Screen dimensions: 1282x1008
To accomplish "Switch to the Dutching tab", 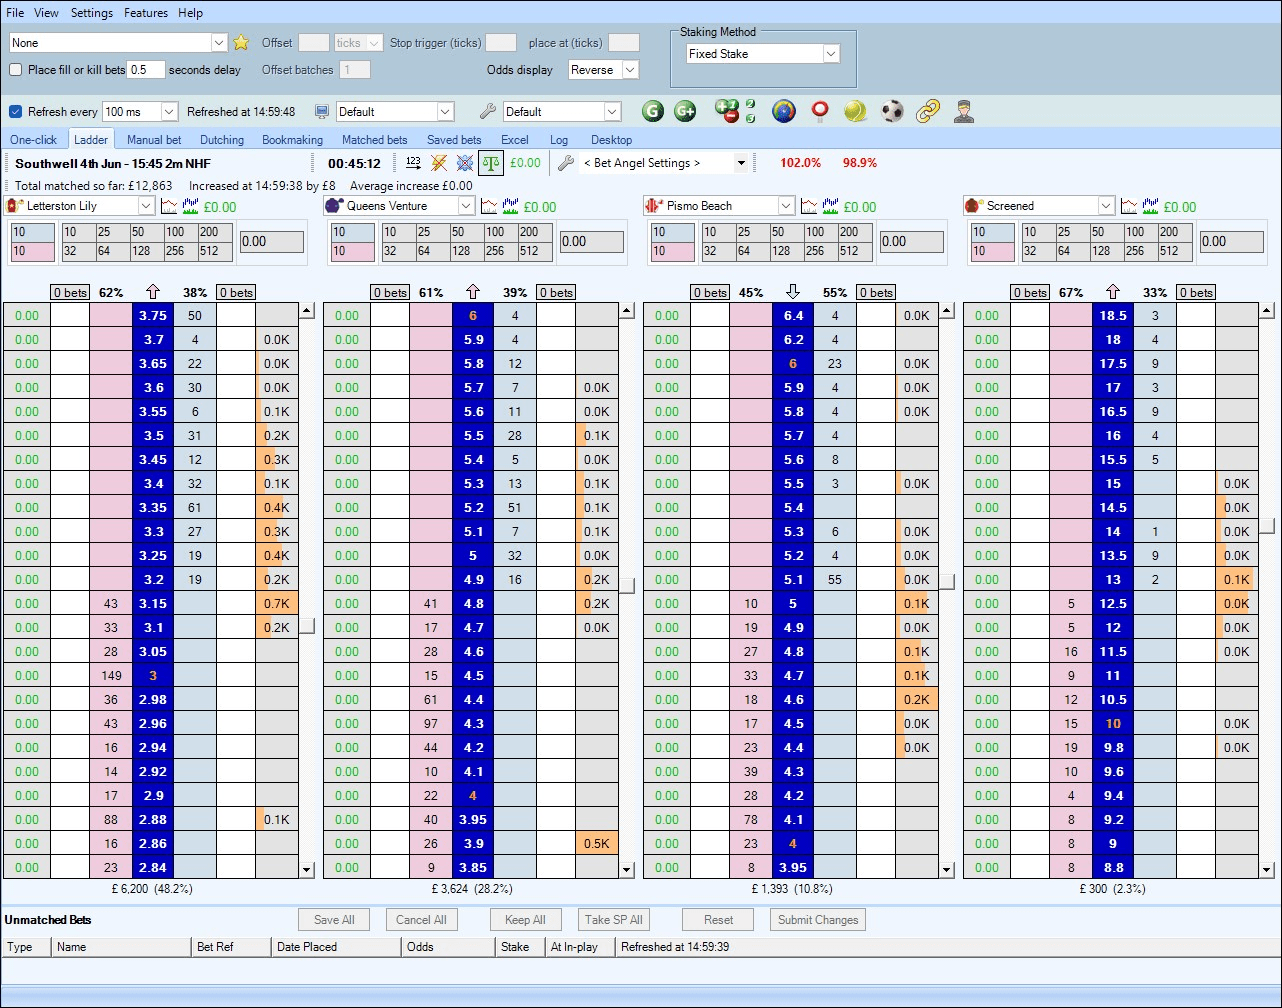I will [221, 139].
